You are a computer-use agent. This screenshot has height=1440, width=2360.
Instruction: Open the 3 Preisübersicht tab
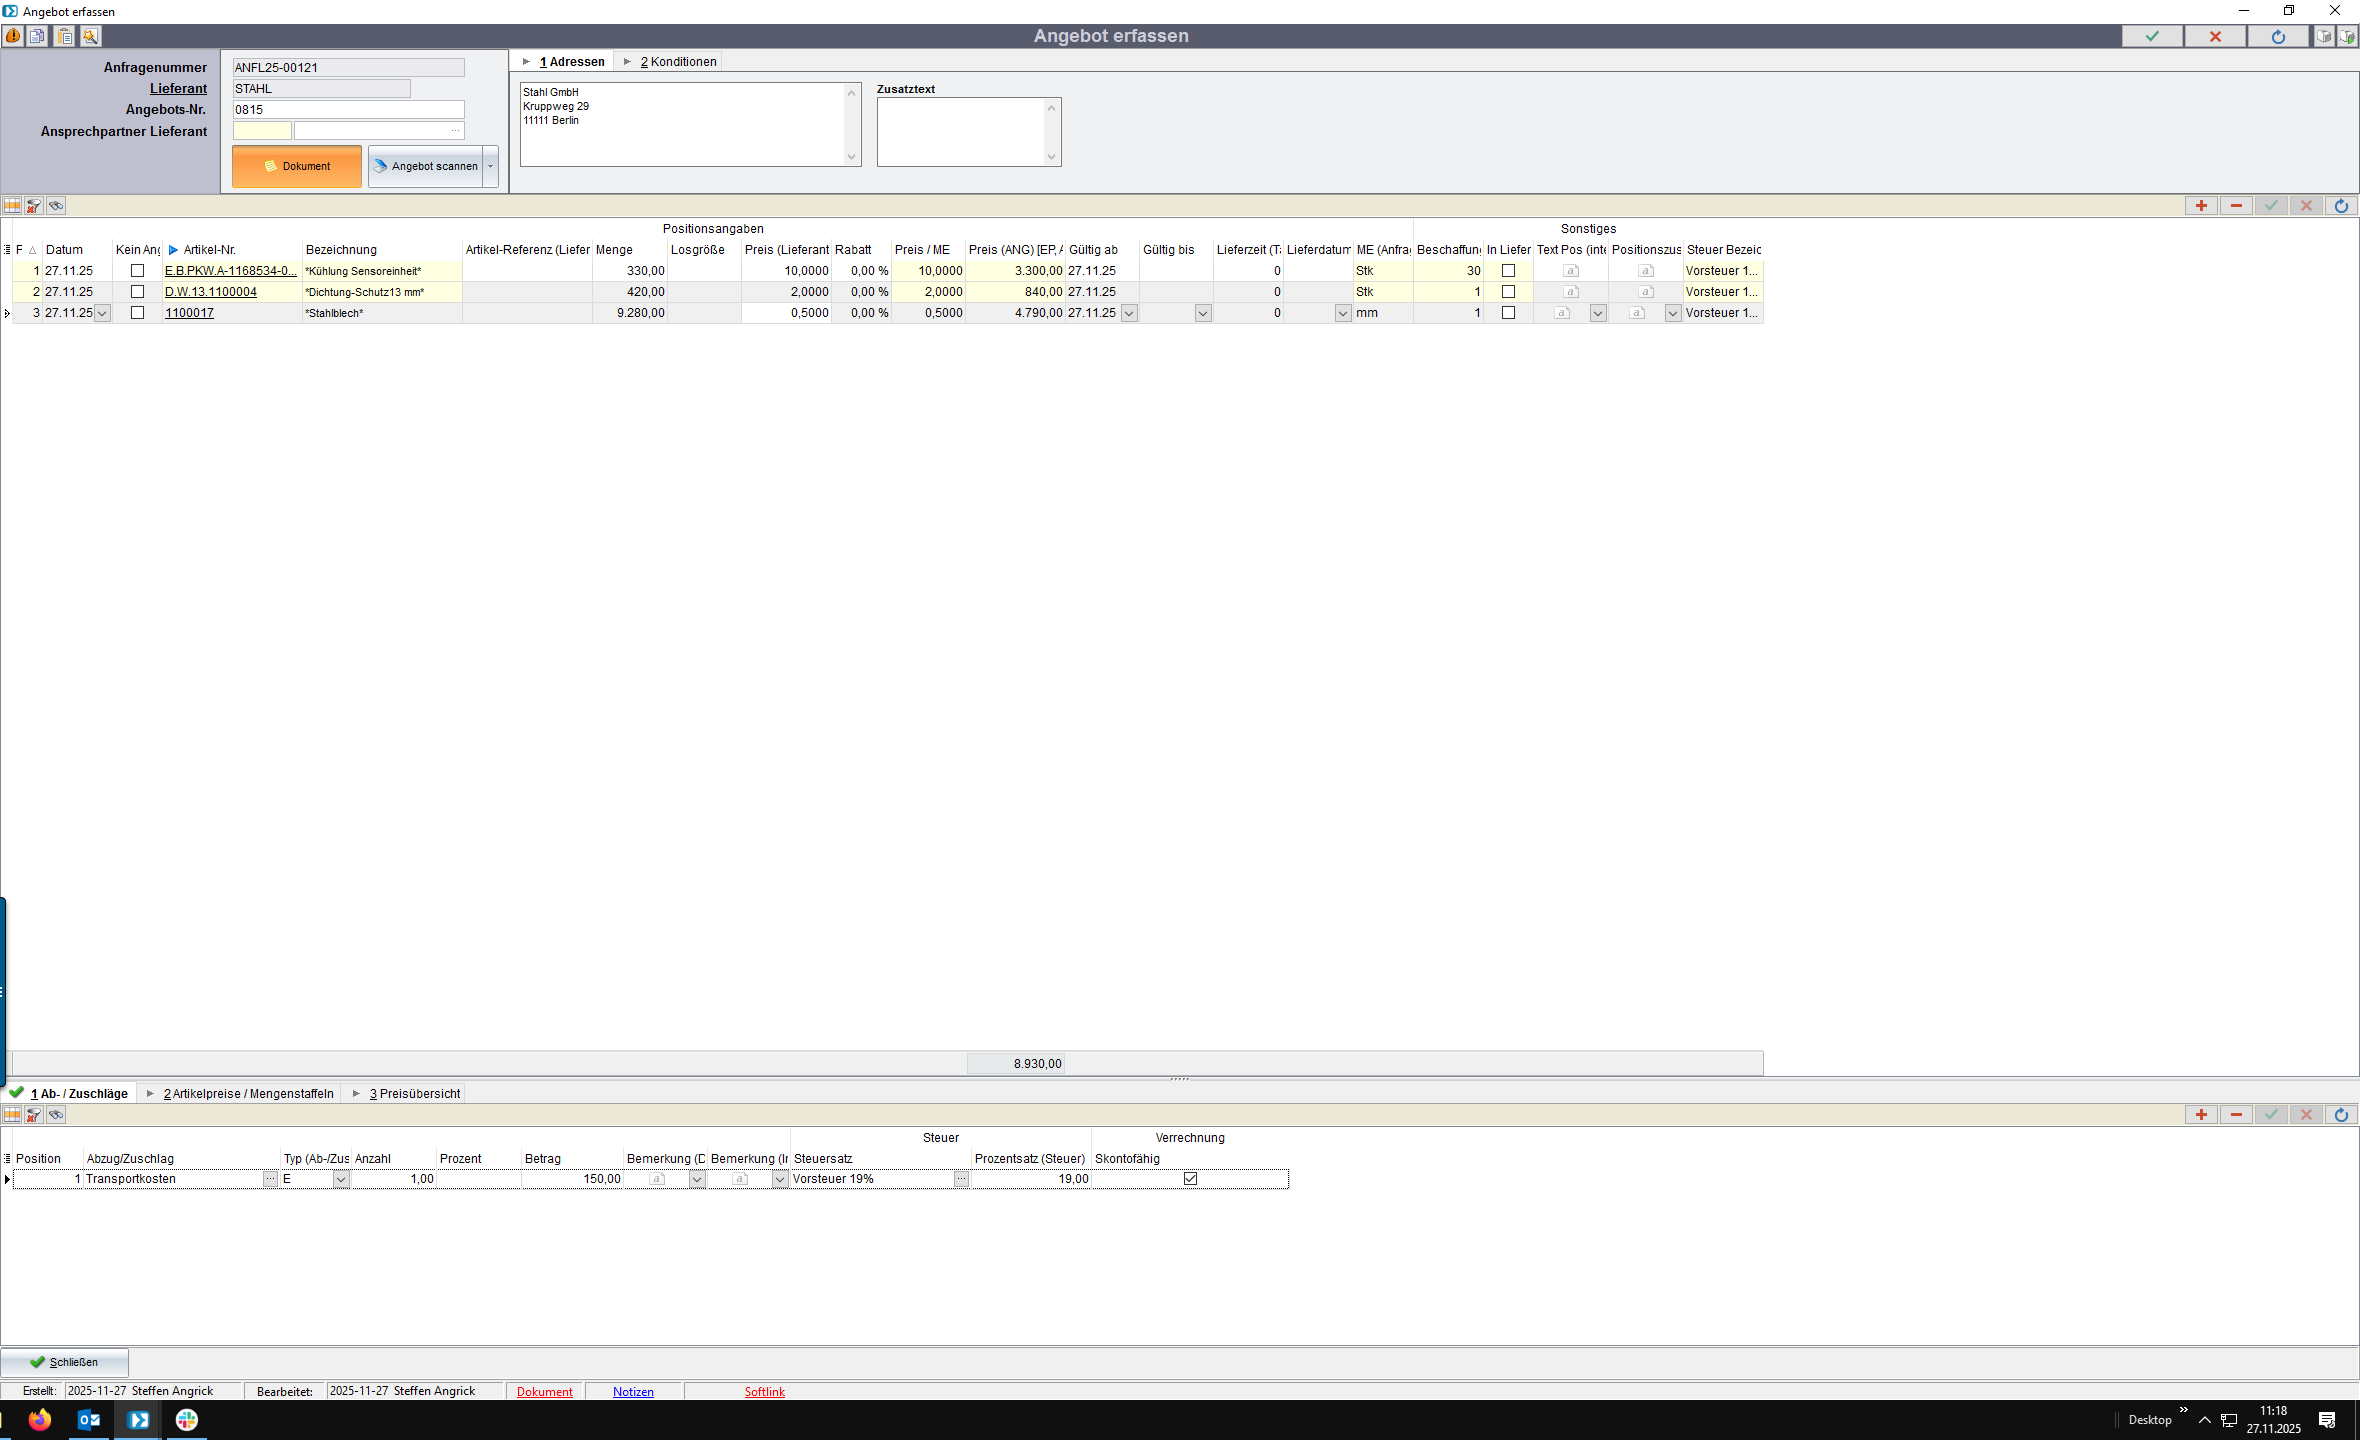pyautogui.click(x=414, y=1094)
